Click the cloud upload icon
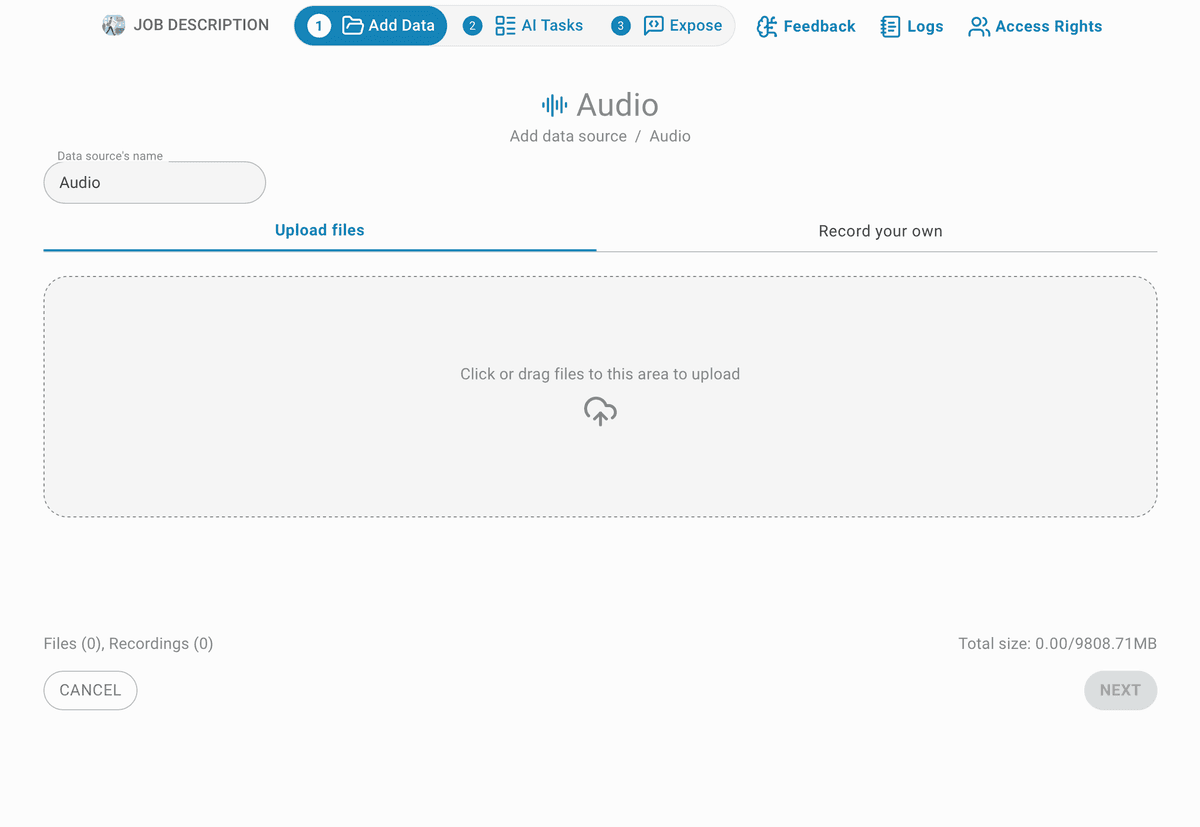Screen dimensions: 1200x827 tap(600, 411)
